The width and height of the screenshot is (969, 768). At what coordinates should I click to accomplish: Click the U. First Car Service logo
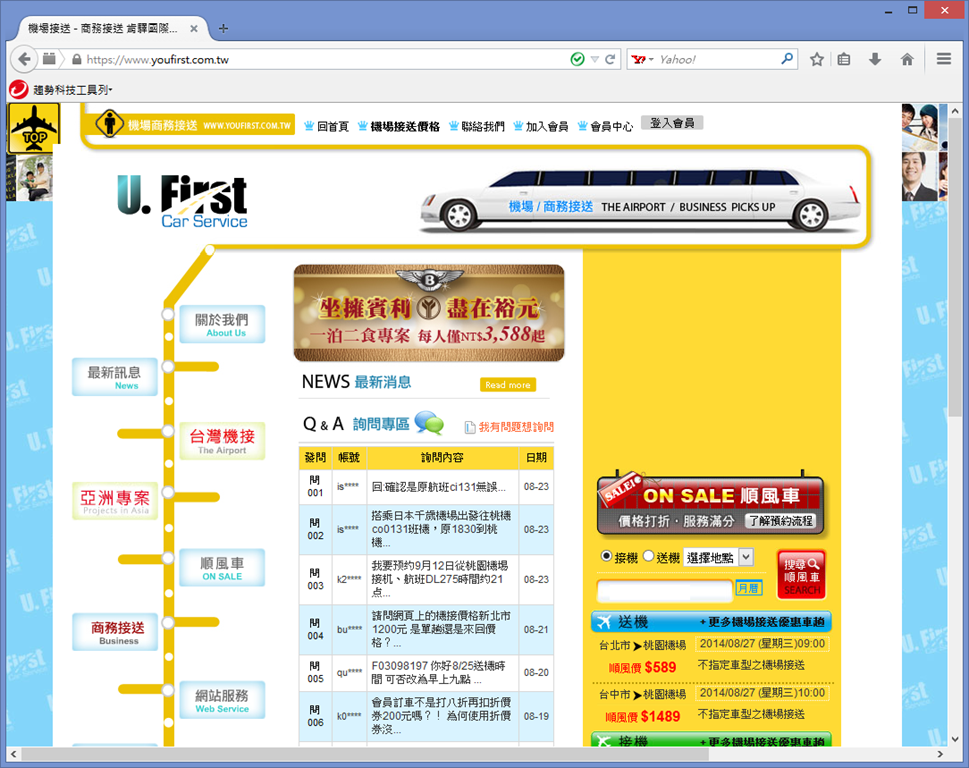click(x=183, y=202)
